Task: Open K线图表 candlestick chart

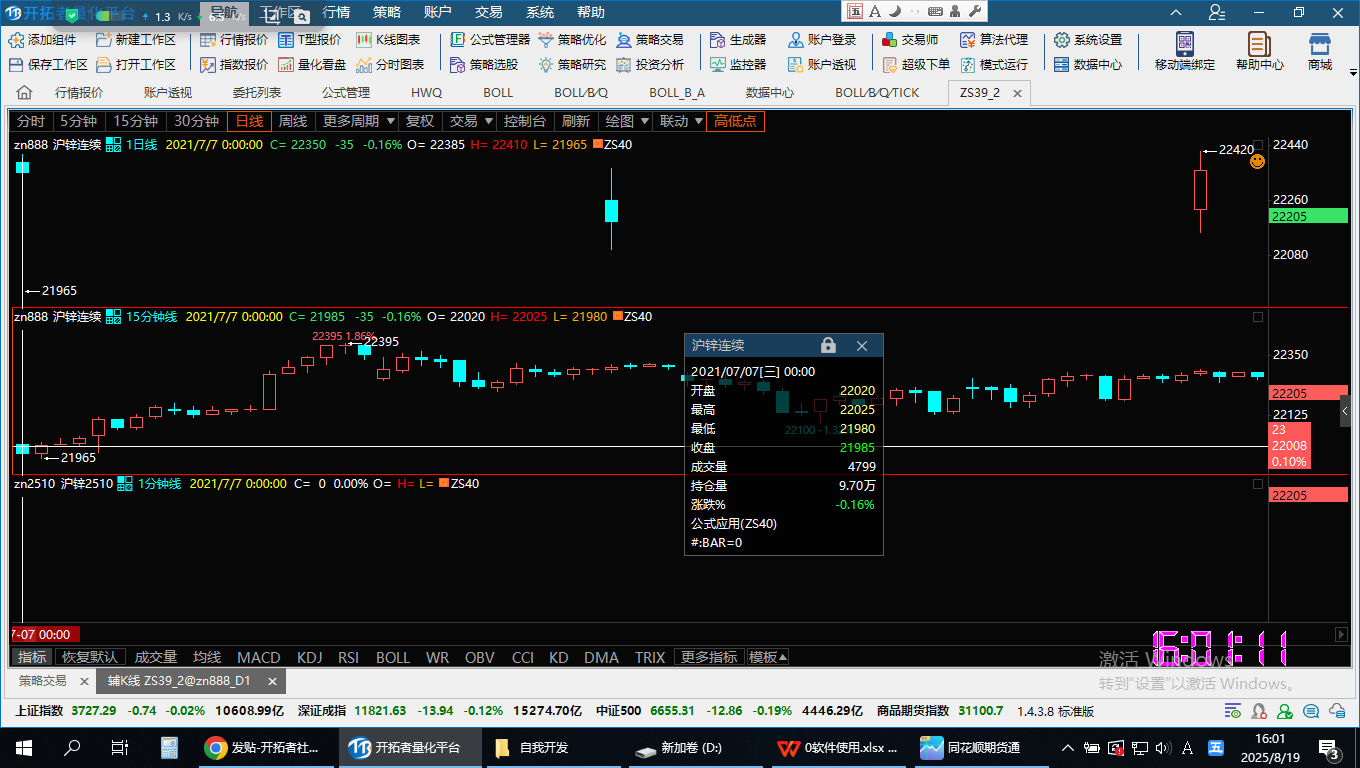Action: coord(388,40)
